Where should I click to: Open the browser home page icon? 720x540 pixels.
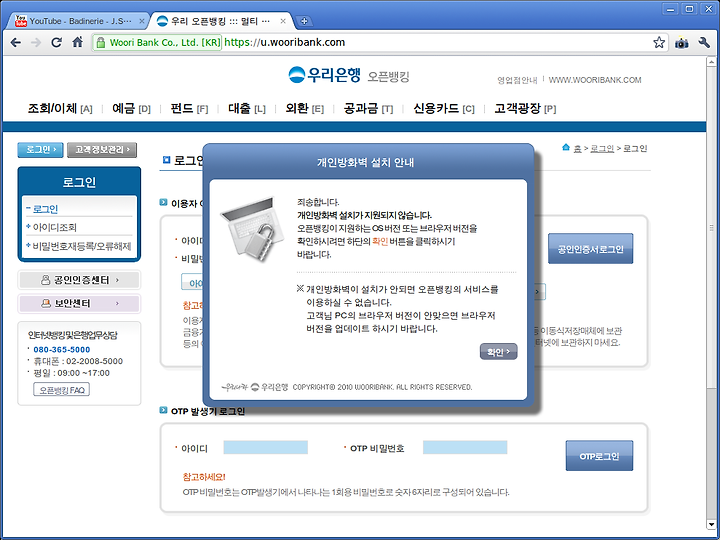[78, 42]
